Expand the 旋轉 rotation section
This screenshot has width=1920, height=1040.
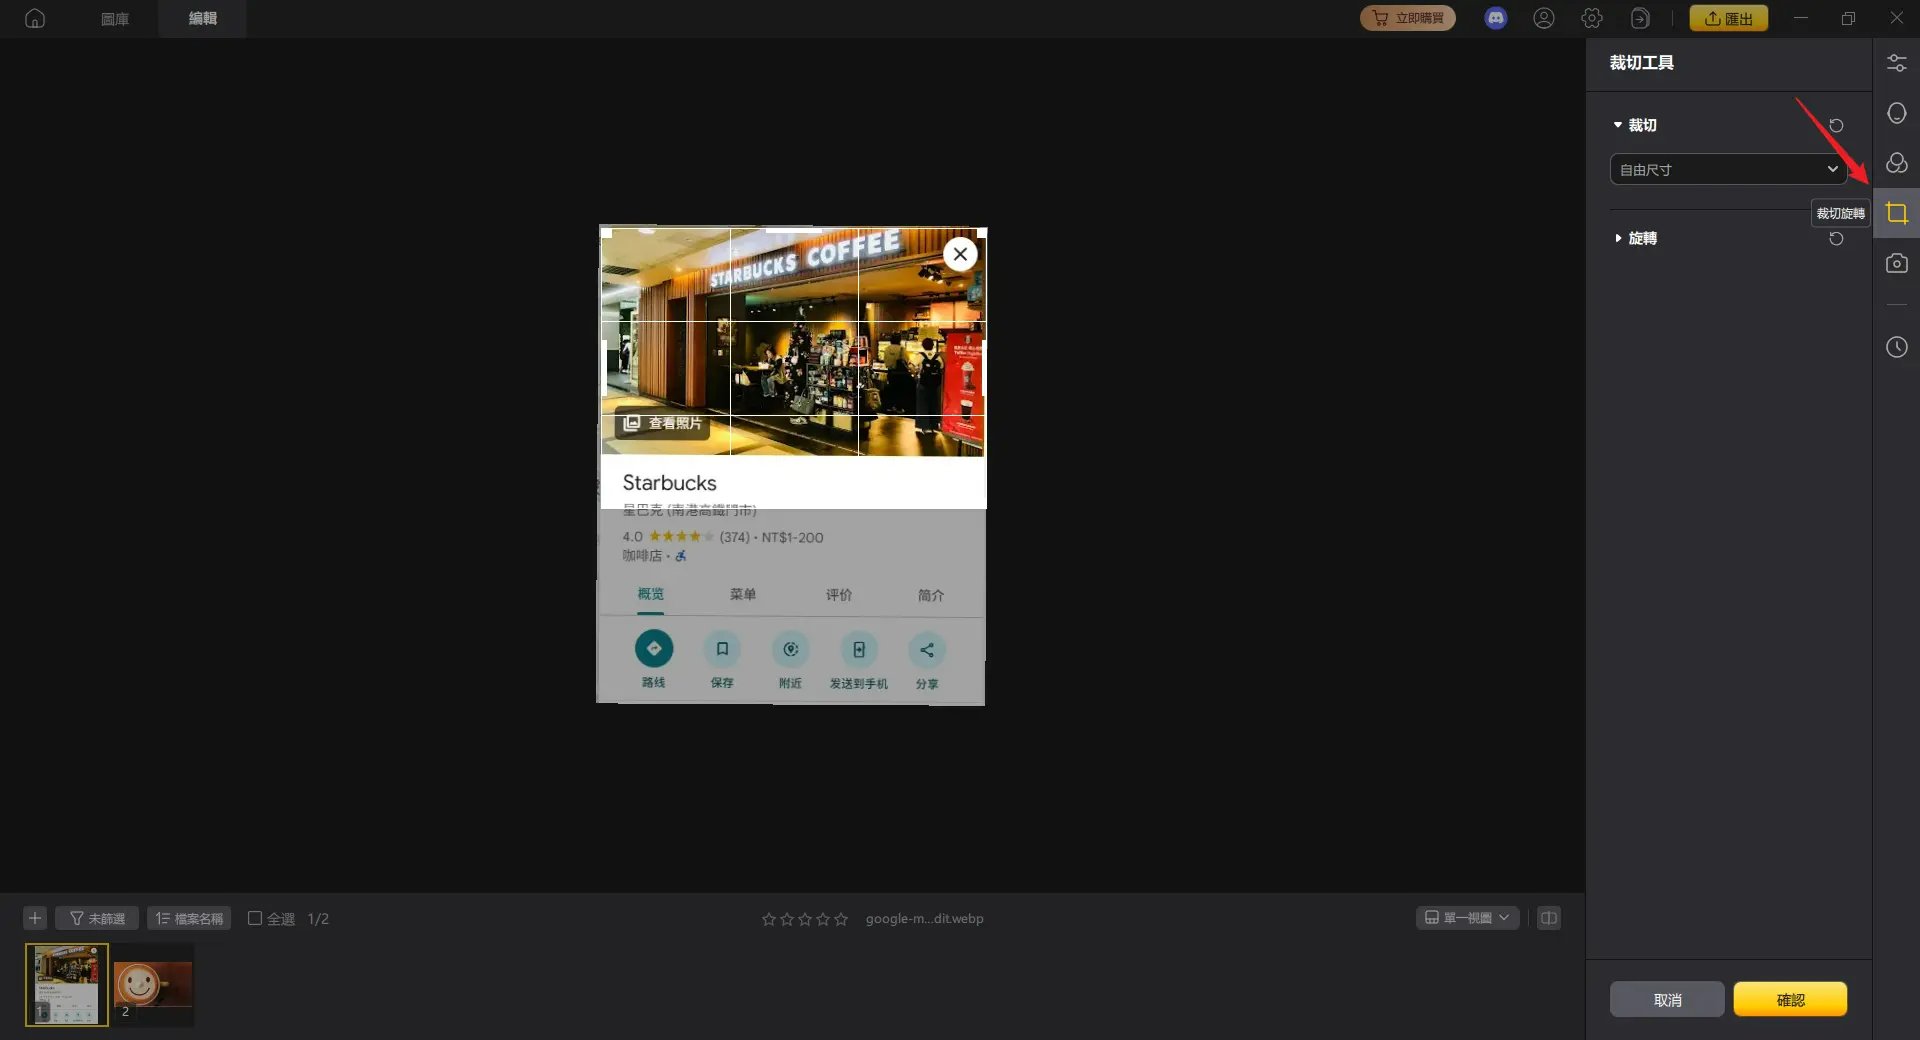click(1619, 238)
